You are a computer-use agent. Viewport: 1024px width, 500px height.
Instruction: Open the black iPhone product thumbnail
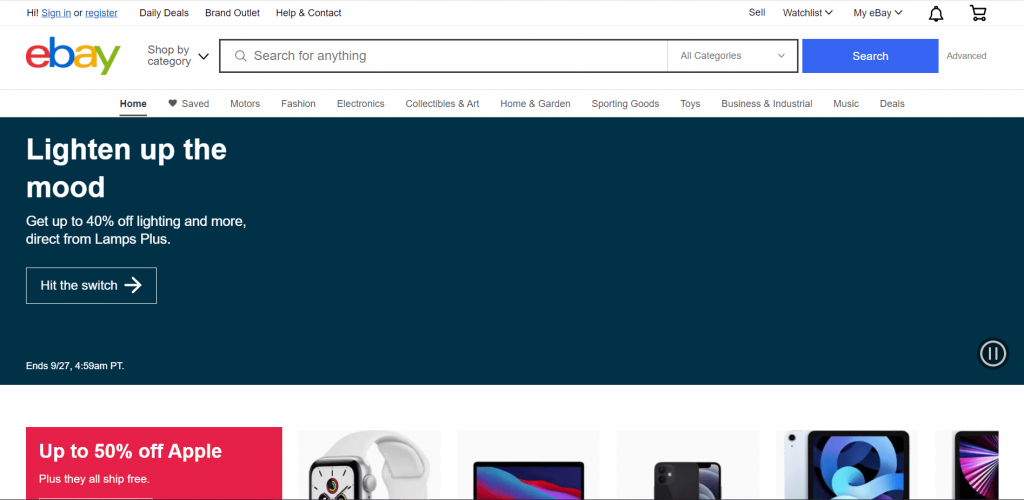[x=688, y=465]
